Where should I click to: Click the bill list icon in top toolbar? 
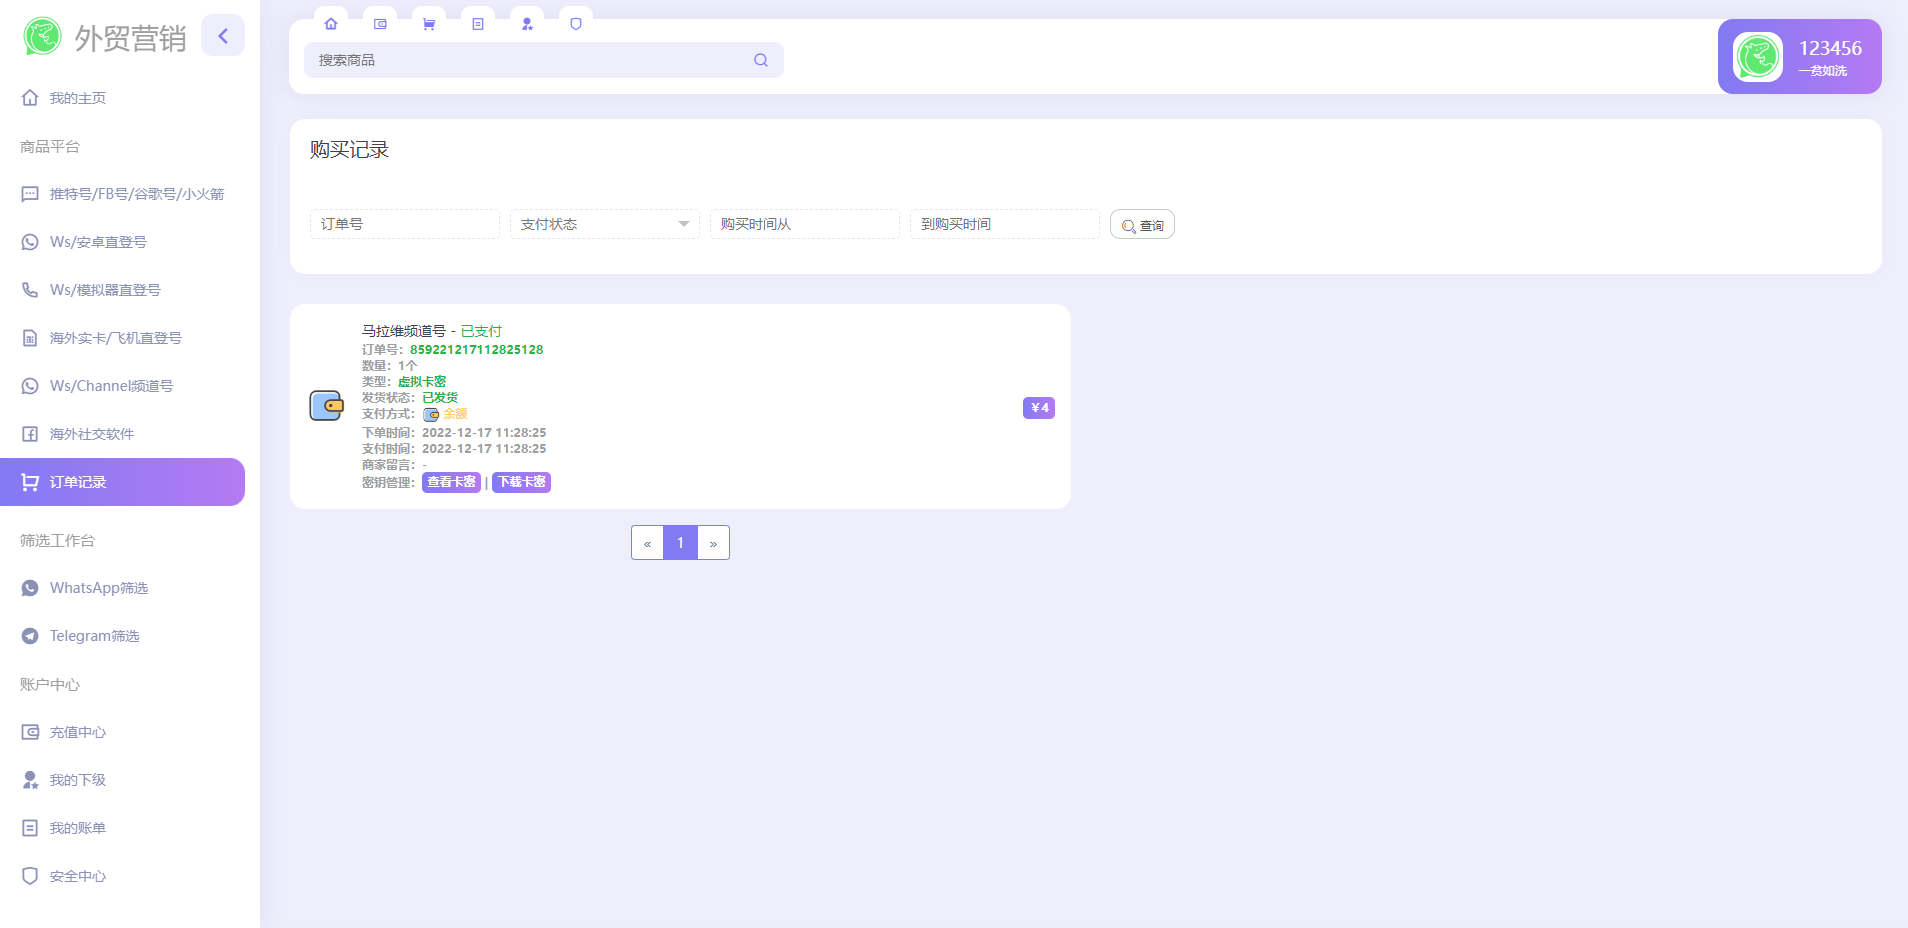[478, 24]
